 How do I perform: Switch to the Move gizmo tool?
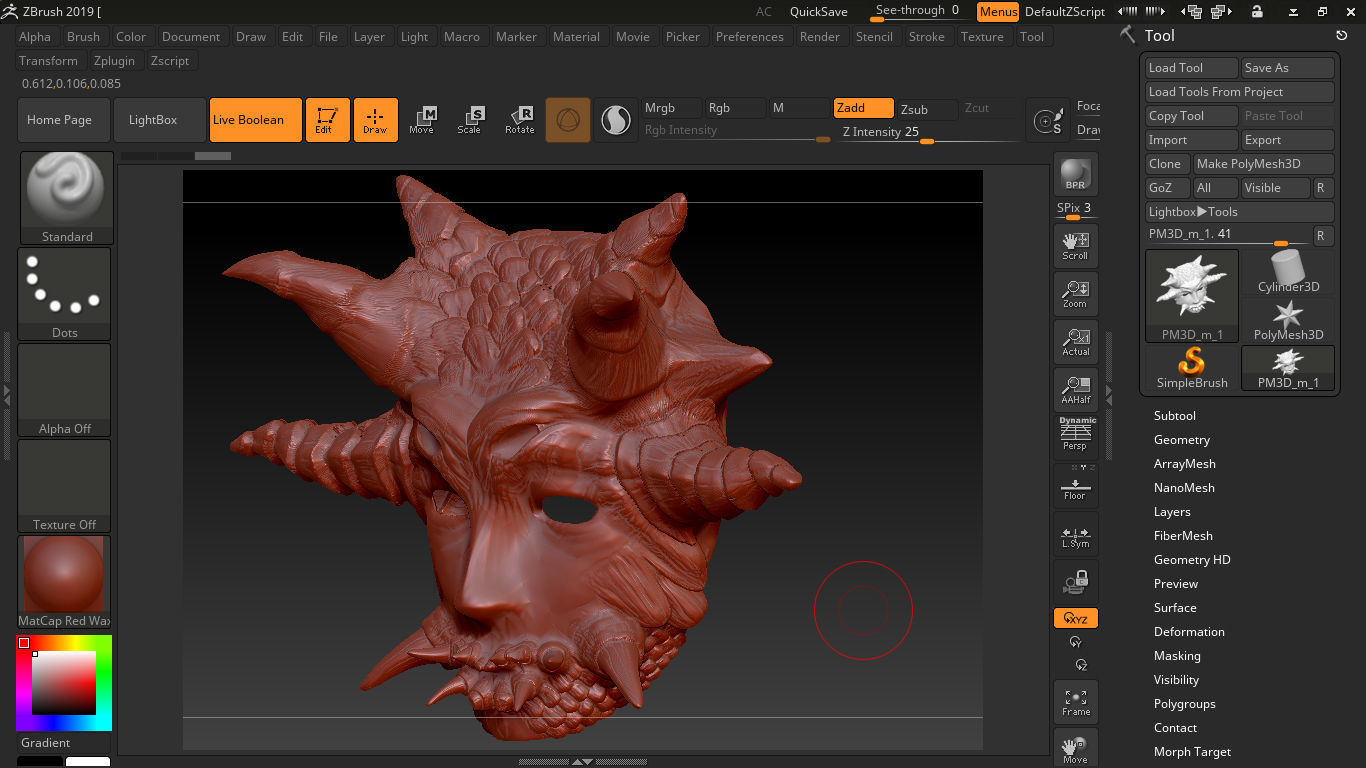[421, 120]
